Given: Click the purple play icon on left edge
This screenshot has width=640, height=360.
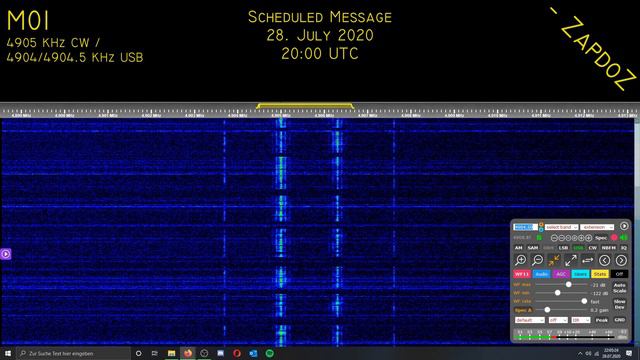Looking at the screenshot, I should (6, 254).
